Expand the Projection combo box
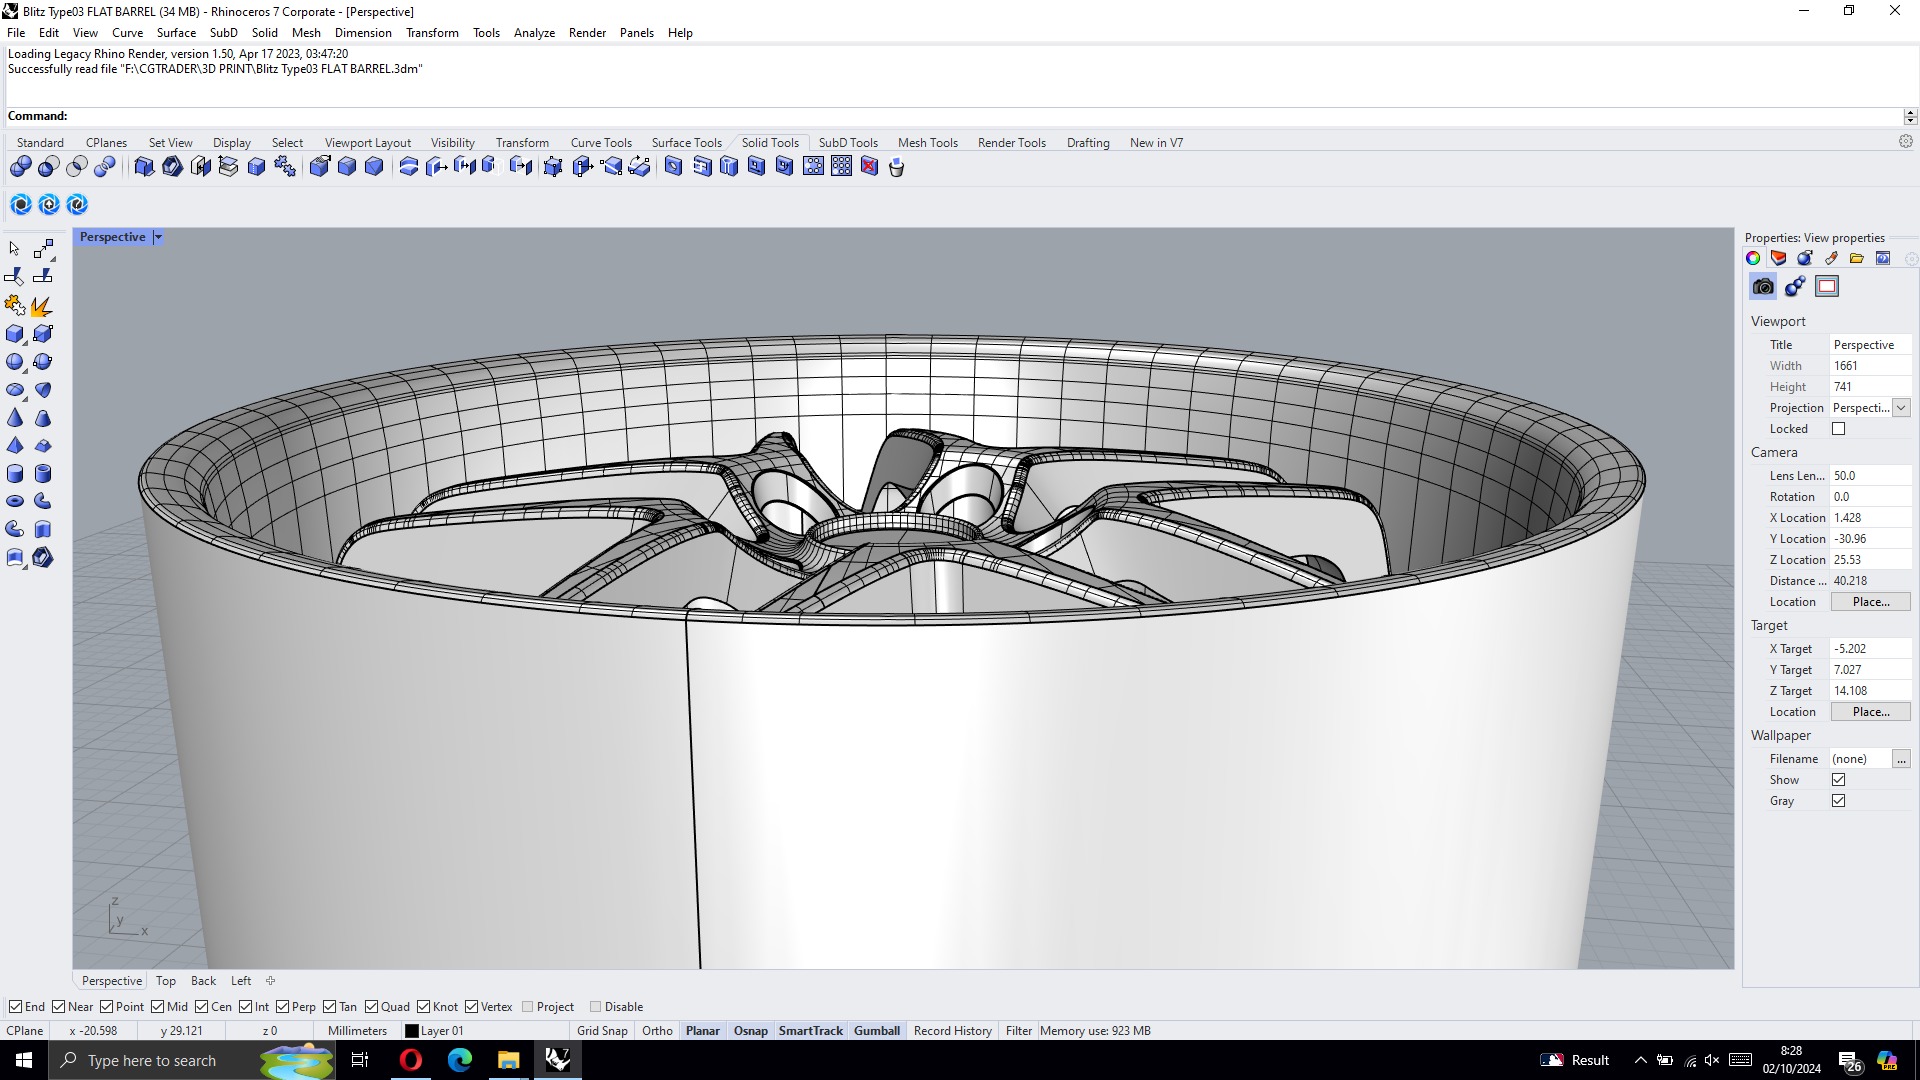The height and width of the screenshot is (1080, 1920). pos(1901,408)
